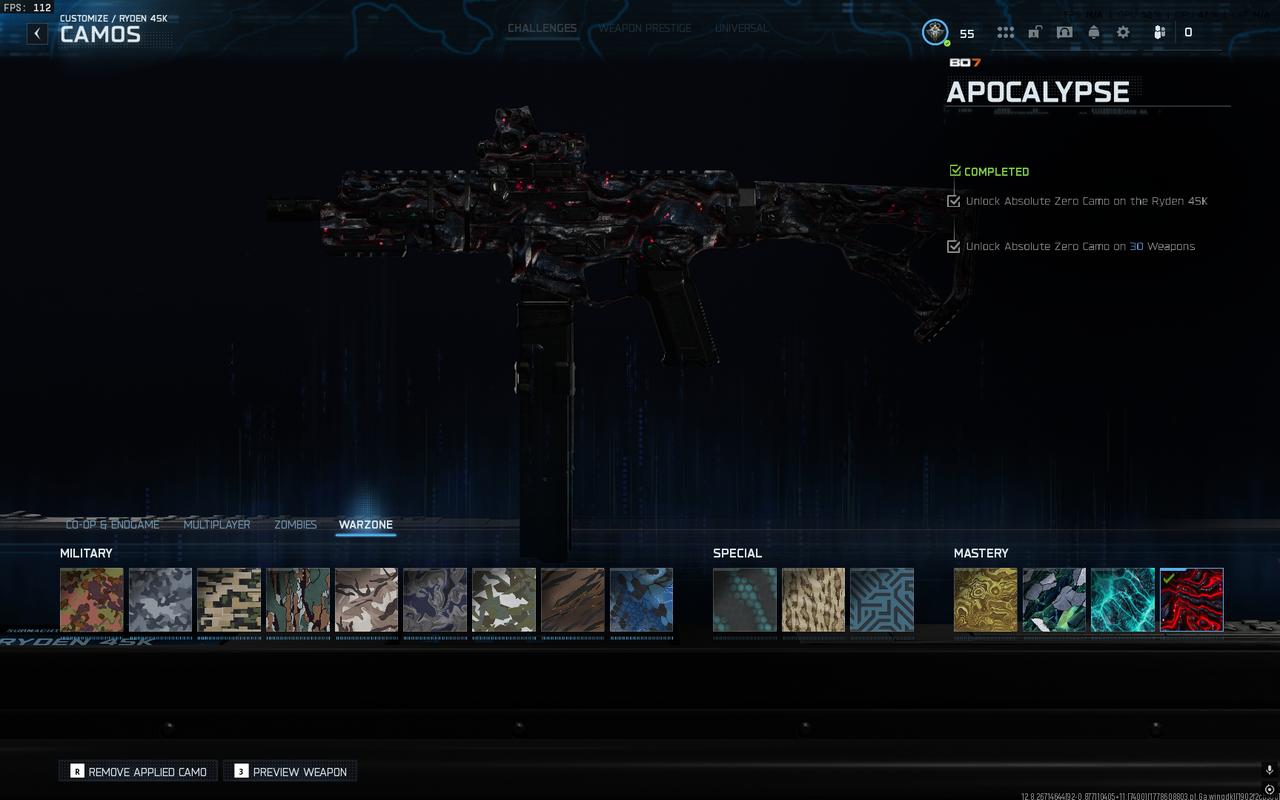Open the settings gear icon
Image resolution: width=1280 pixels, height=800 pixels.
(1123, 32)
